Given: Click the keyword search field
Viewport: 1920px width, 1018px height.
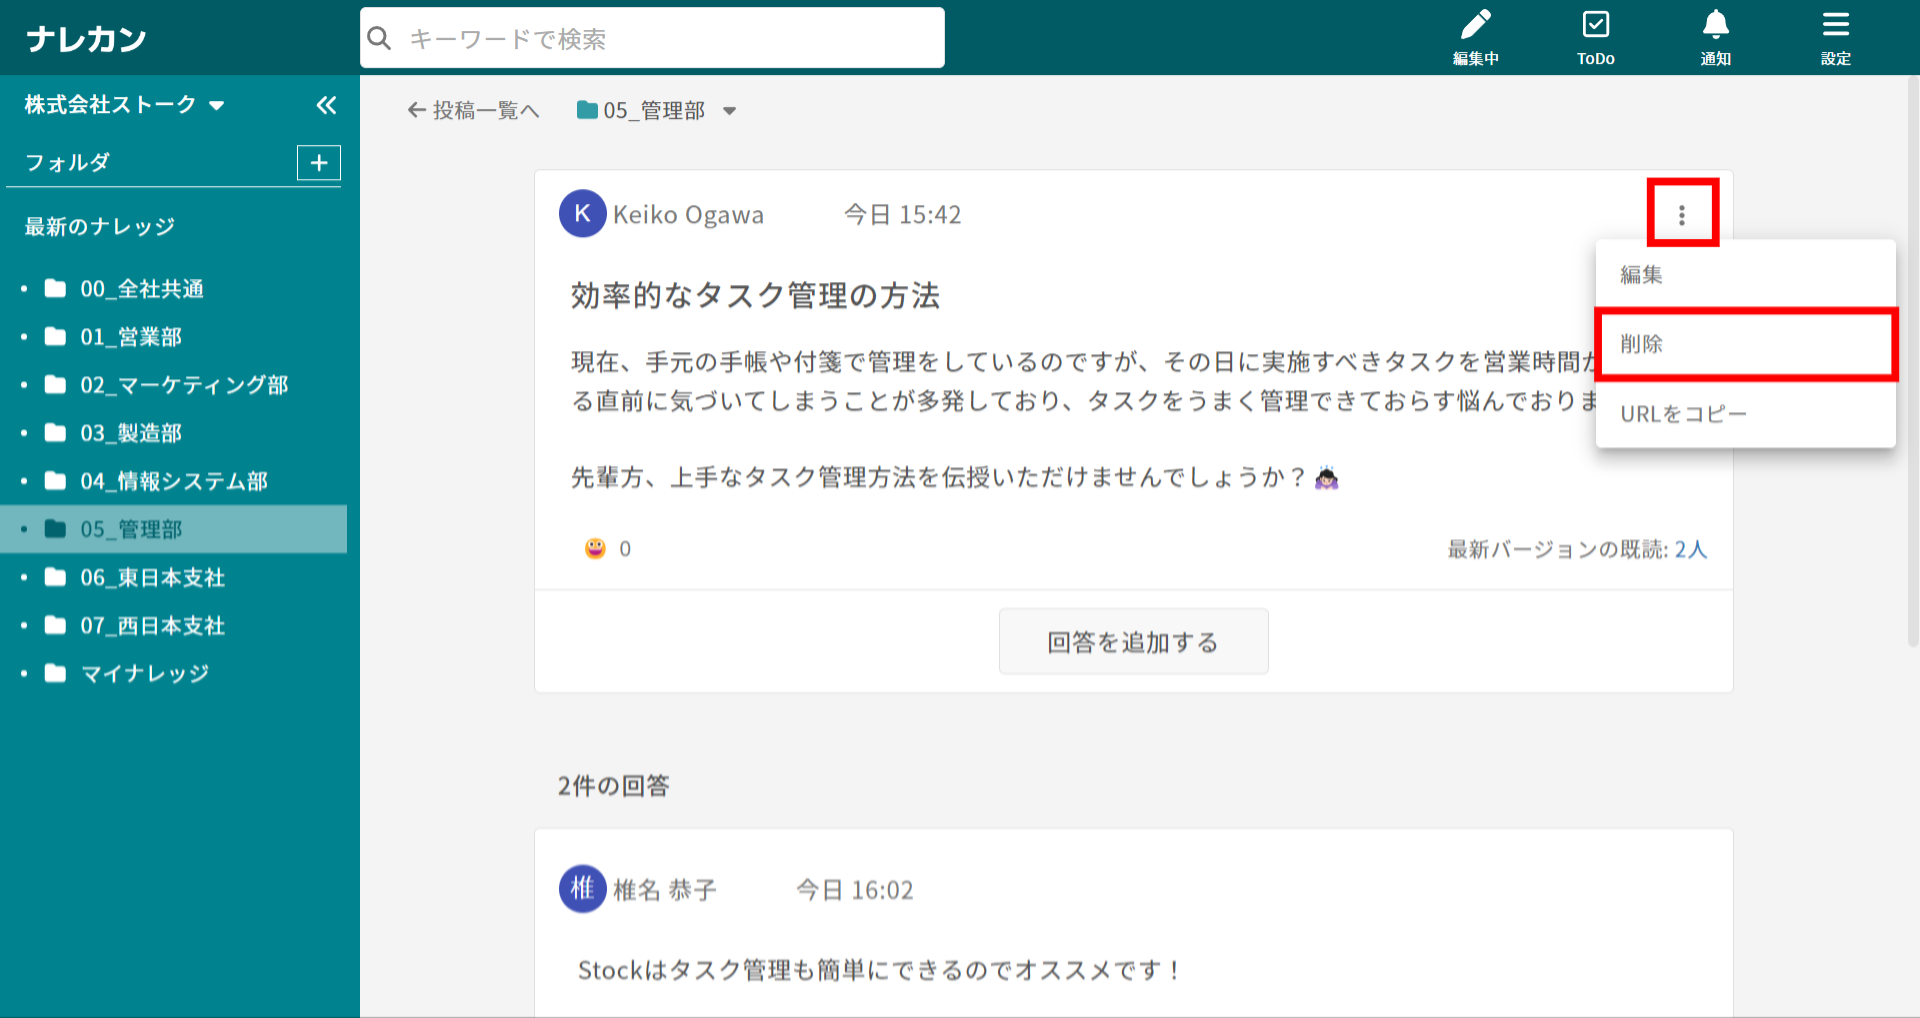Looking at the screenshot, I should (660, 39).
